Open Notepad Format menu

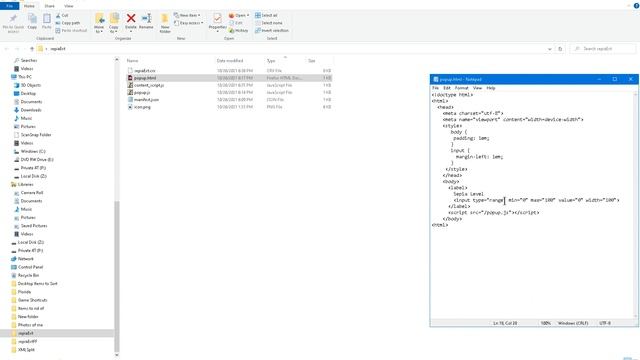tap(462, 88)
